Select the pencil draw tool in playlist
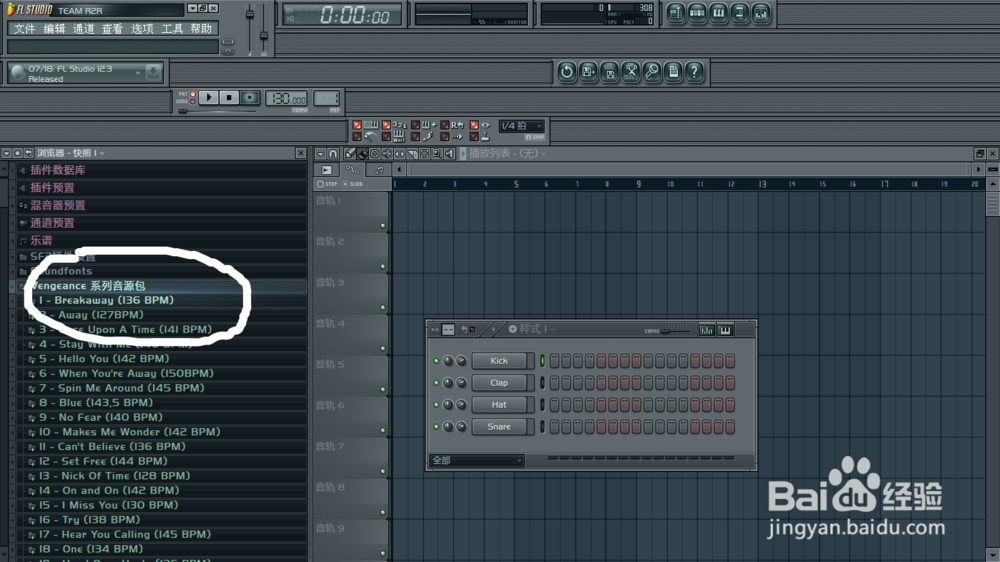This screenshot has width=1000, height=562. pyautogui.click(x=350, y=154)
